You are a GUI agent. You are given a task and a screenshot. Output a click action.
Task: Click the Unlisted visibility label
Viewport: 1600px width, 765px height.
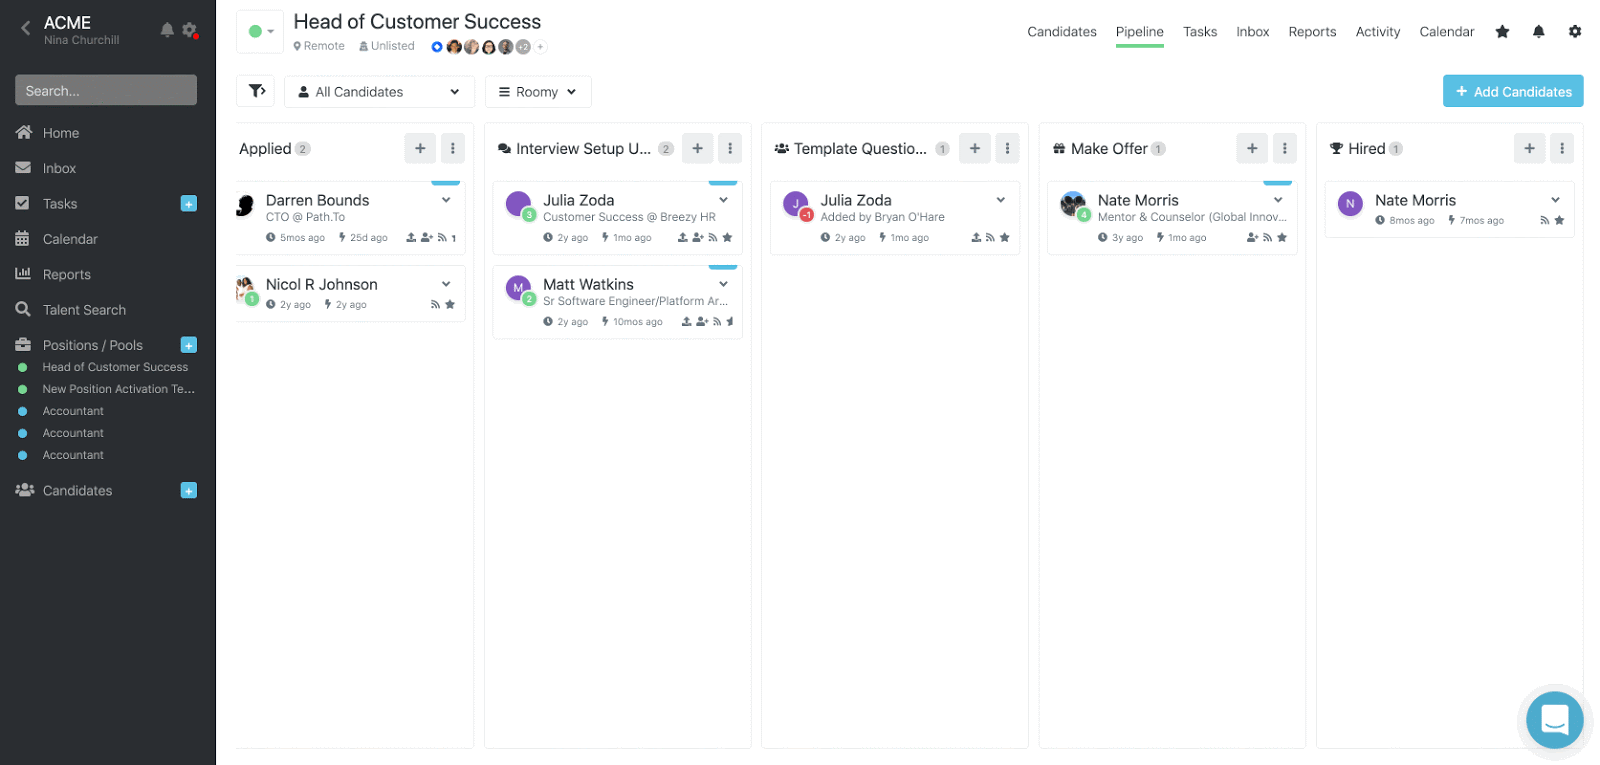(387, 46)
